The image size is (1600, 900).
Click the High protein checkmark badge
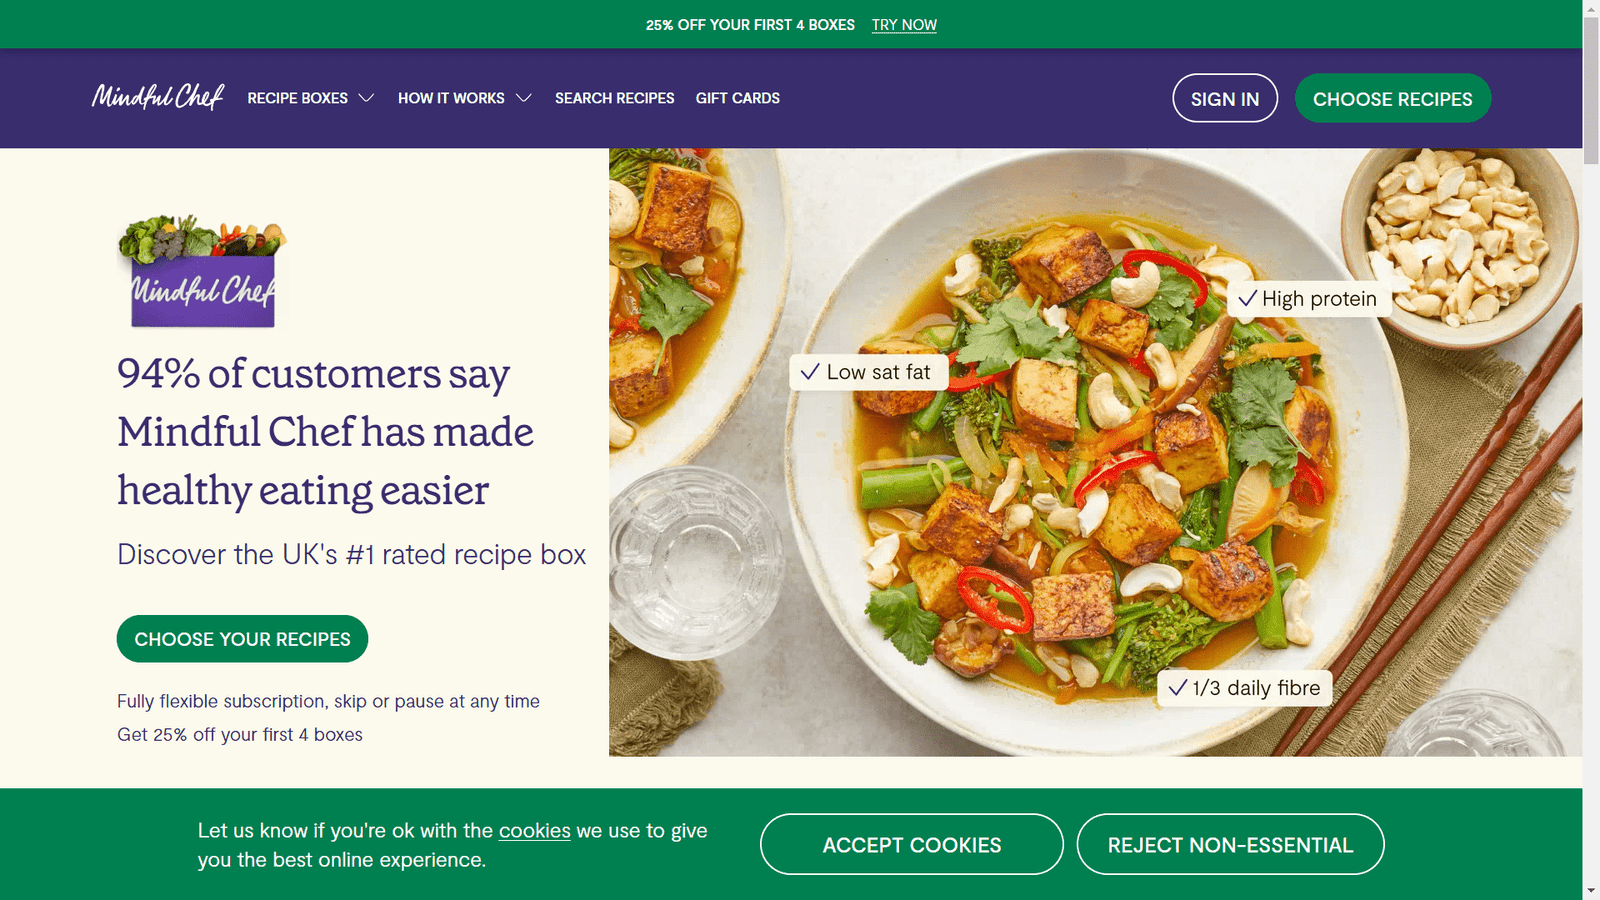click(x=1309, y=299)
